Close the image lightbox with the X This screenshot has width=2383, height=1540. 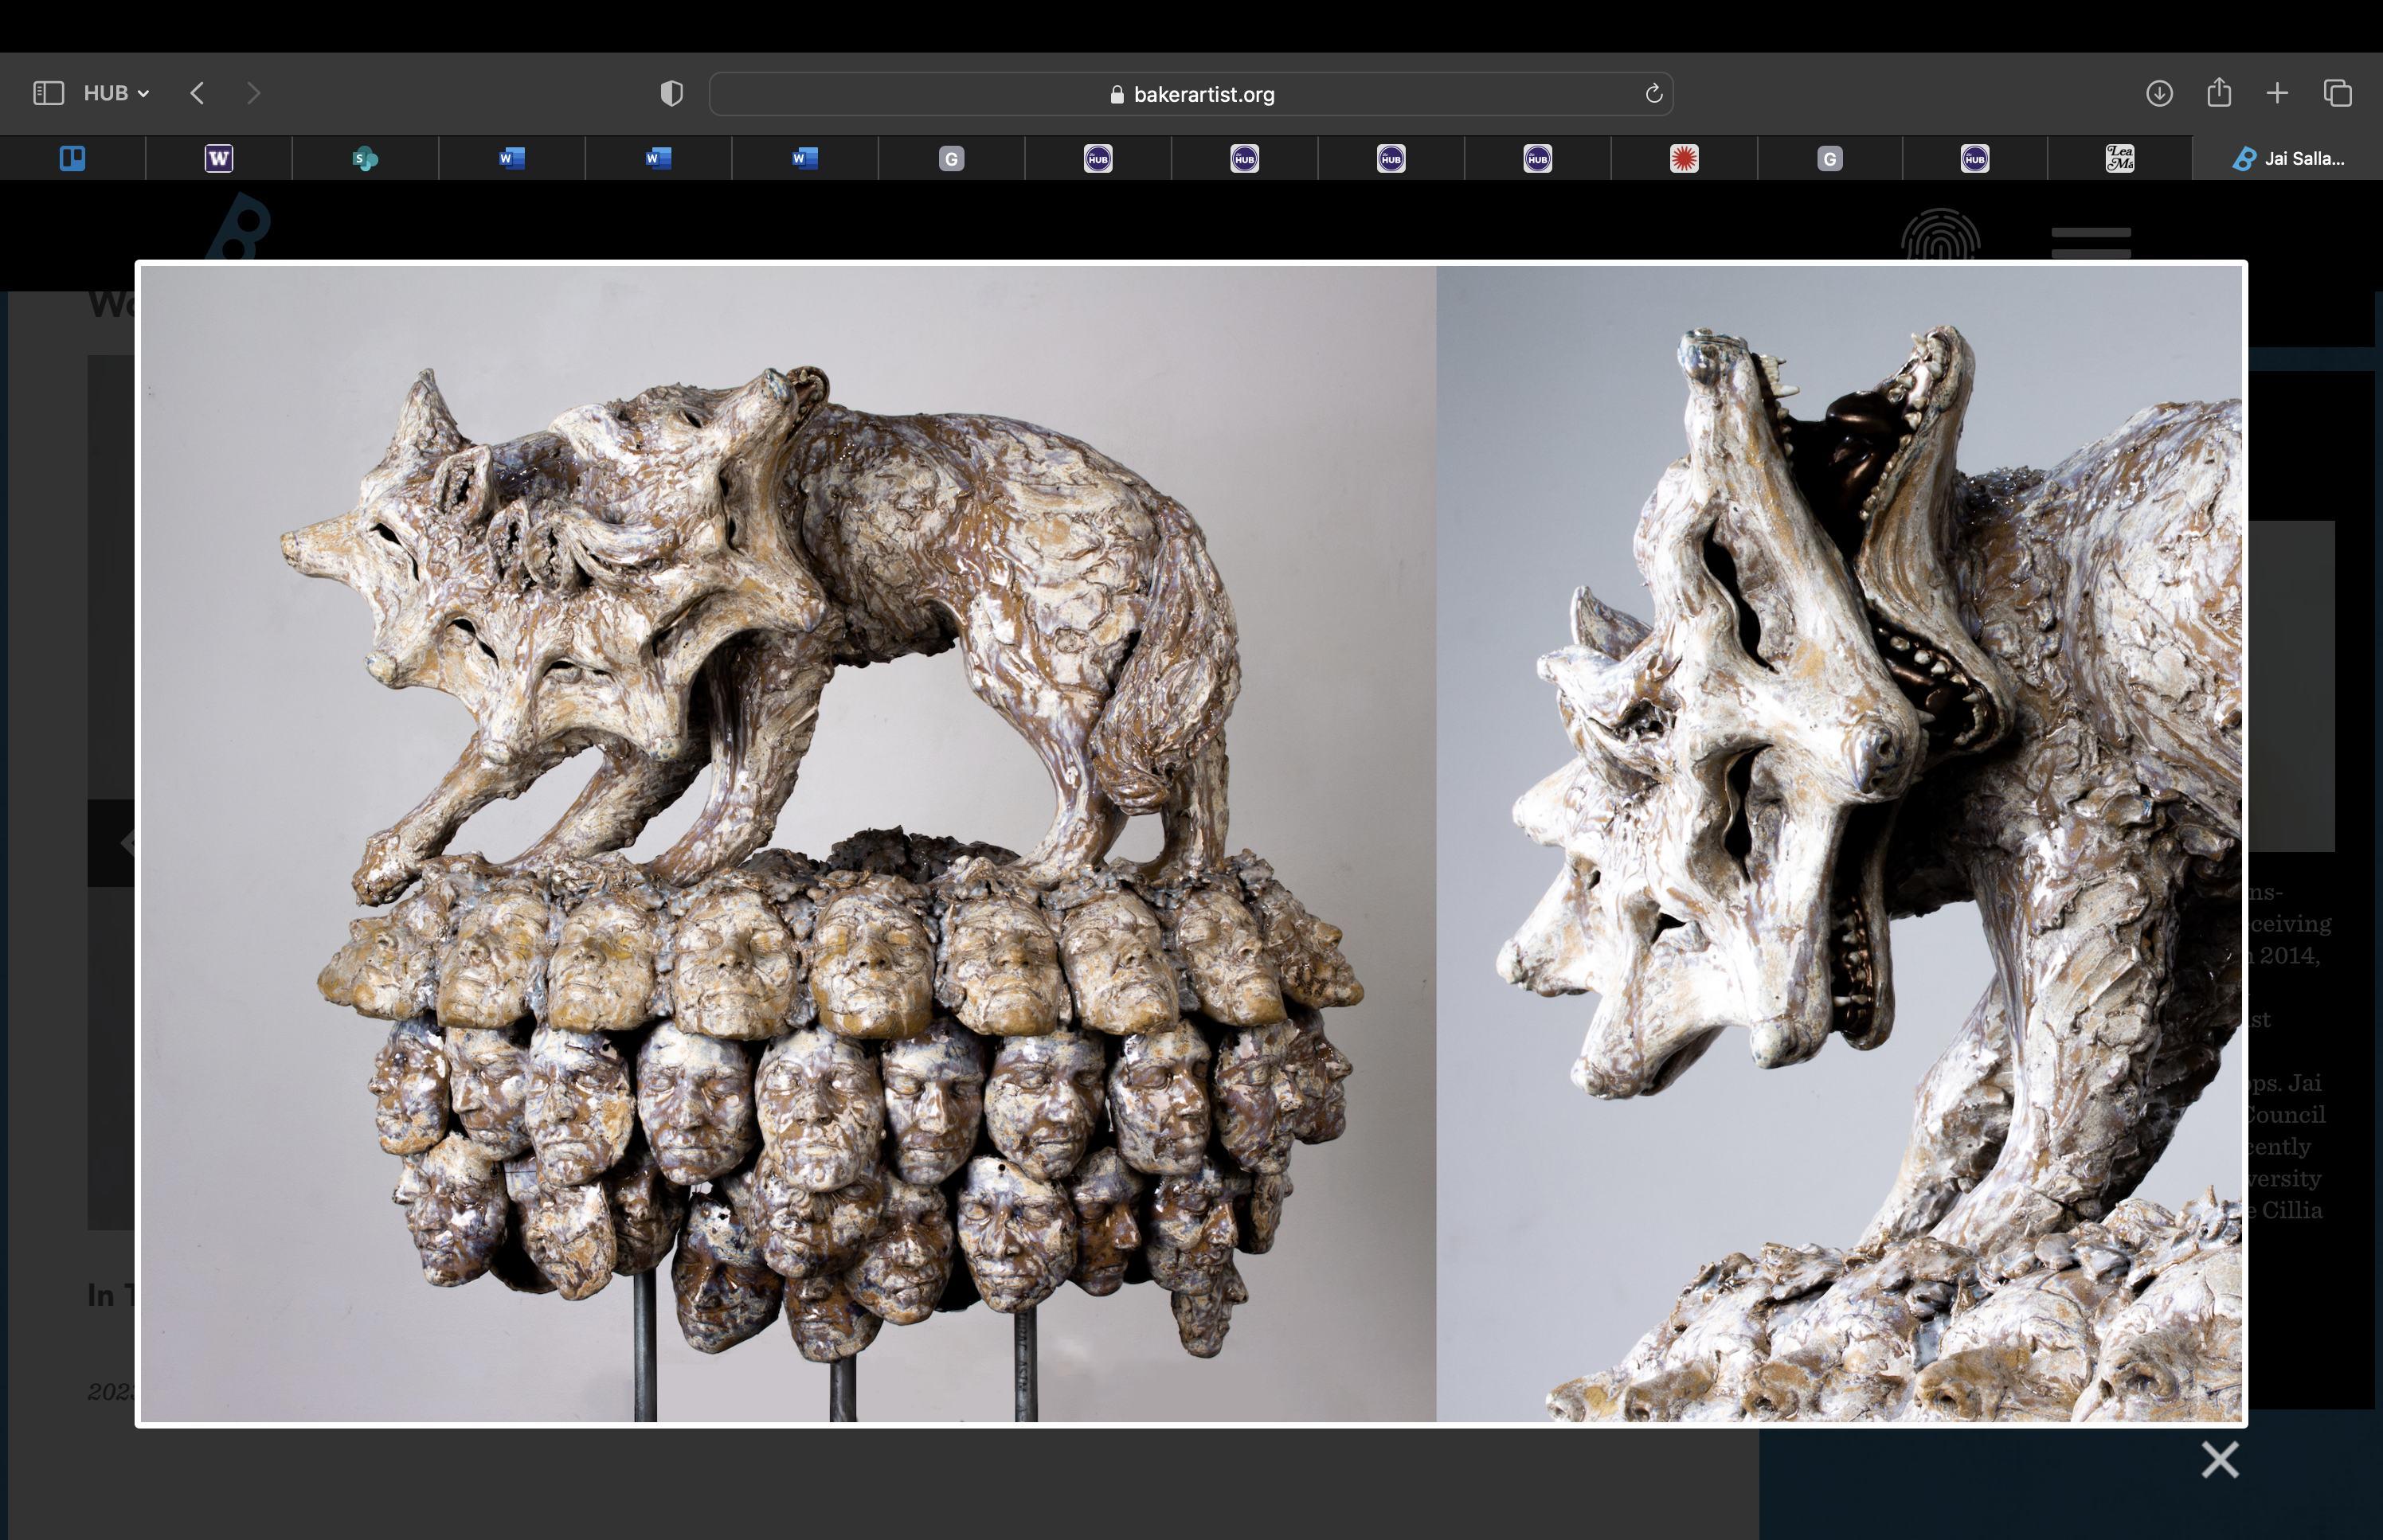[2219, 1460]
